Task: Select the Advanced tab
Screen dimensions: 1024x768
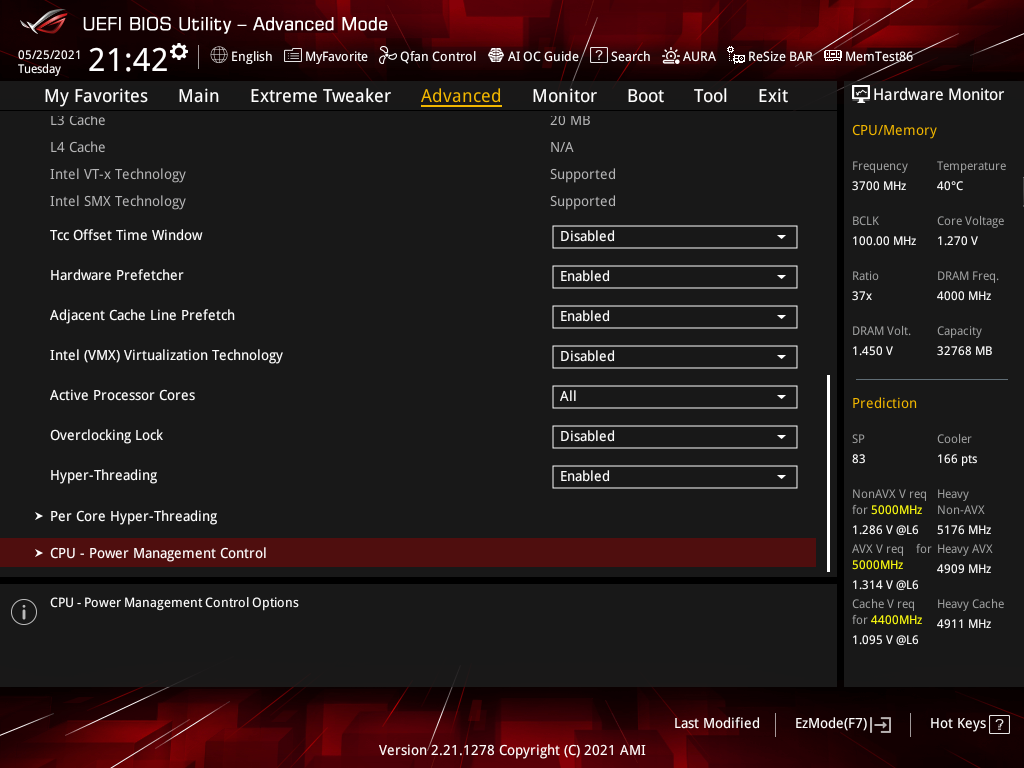Action: (461, 96)
